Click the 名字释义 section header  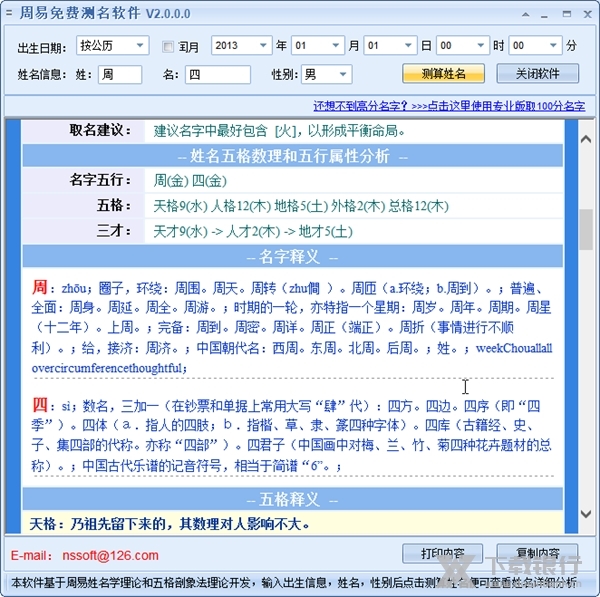click(x=293, y=256)
